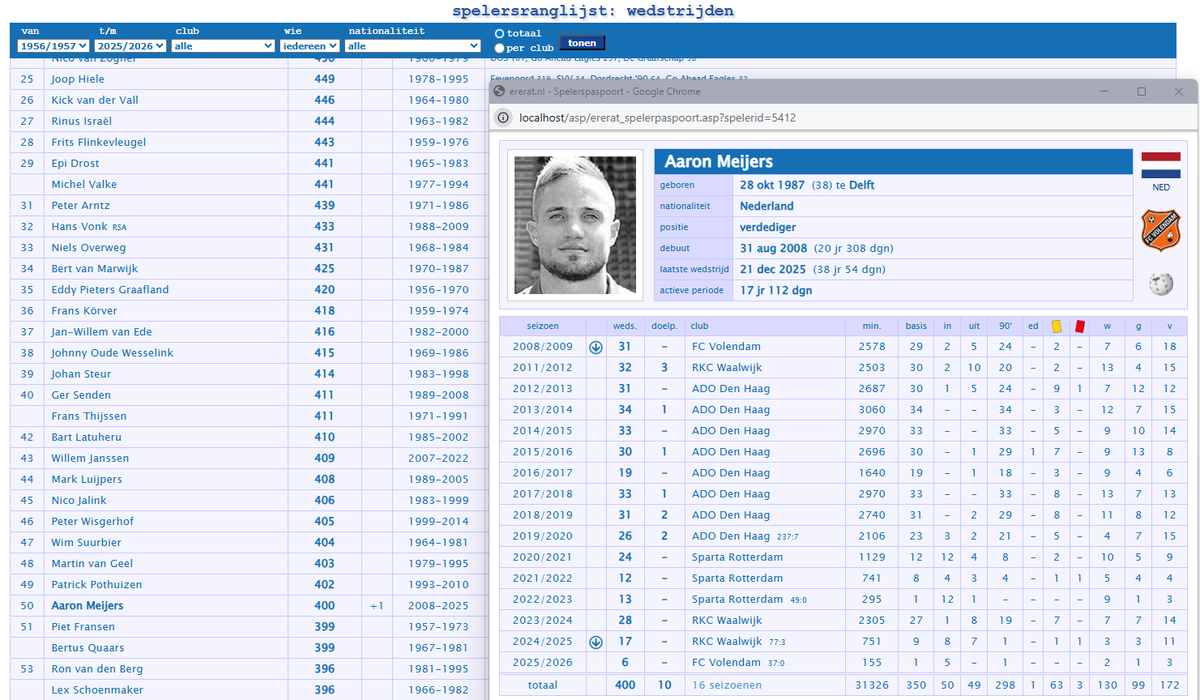Click 'FC Volendam' in the 2008/2009 row

(x=726, y=347)
